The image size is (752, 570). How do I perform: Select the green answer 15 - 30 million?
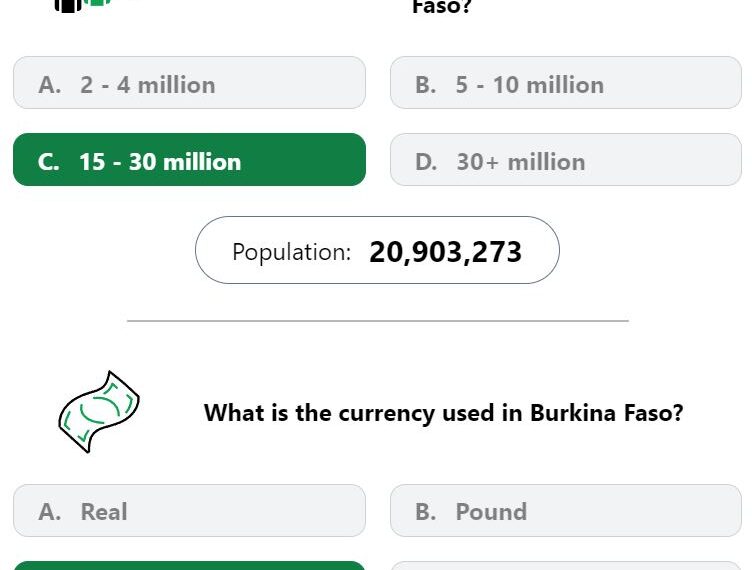coord(189,160)
